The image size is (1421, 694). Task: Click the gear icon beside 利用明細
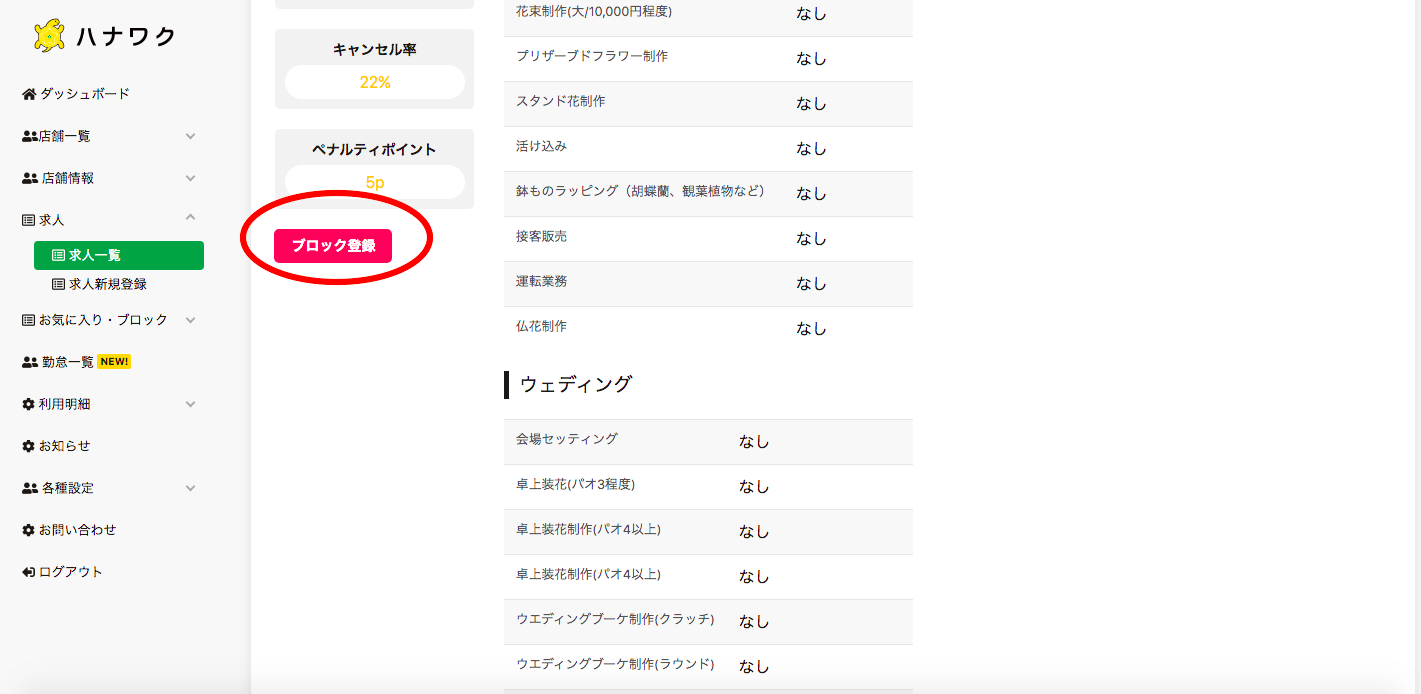coord(28,404)
